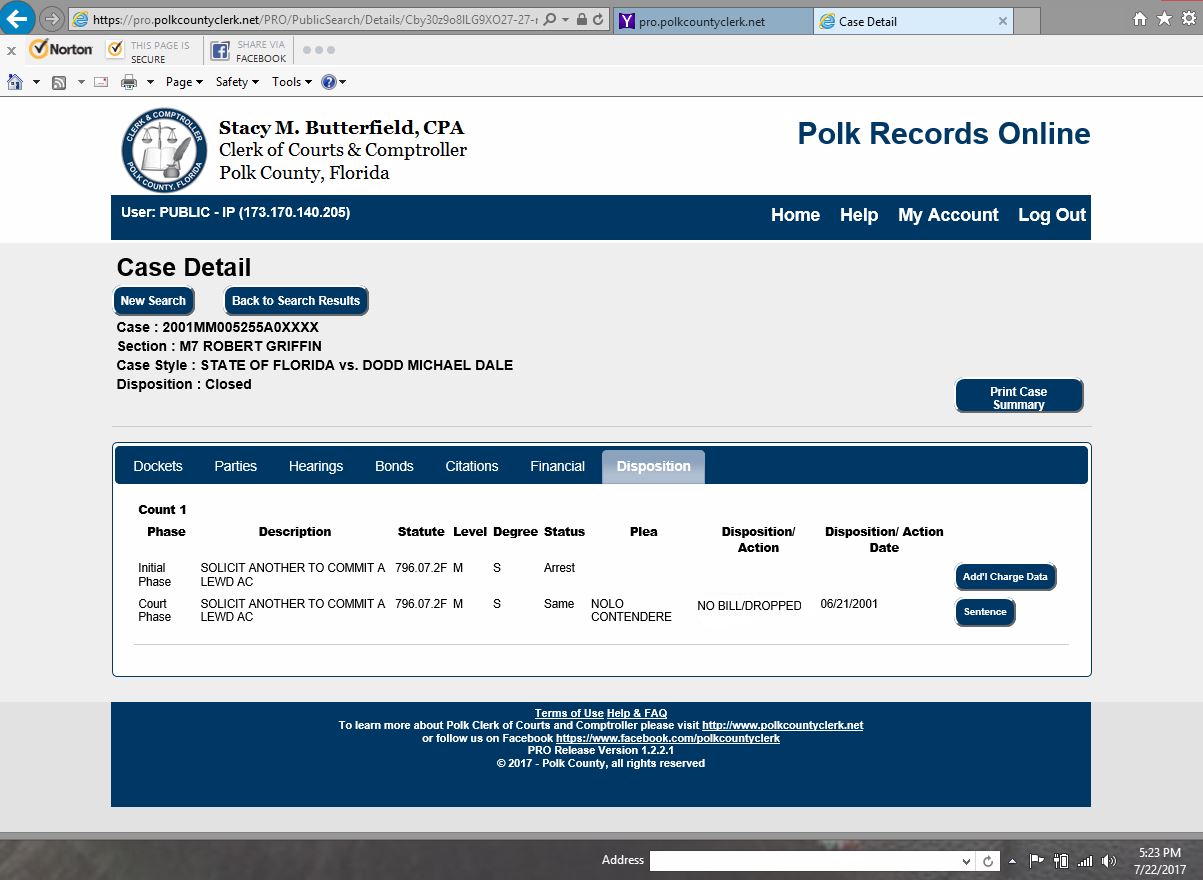Log Out of Polk Records Online
The width and height of the screenshot is (1203, 880).
click(x=1052, y=215)
